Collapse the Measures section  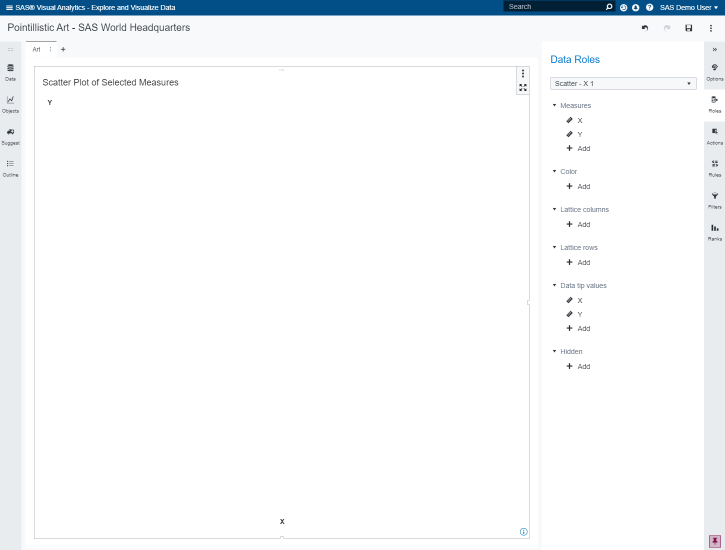coord(554,105)
